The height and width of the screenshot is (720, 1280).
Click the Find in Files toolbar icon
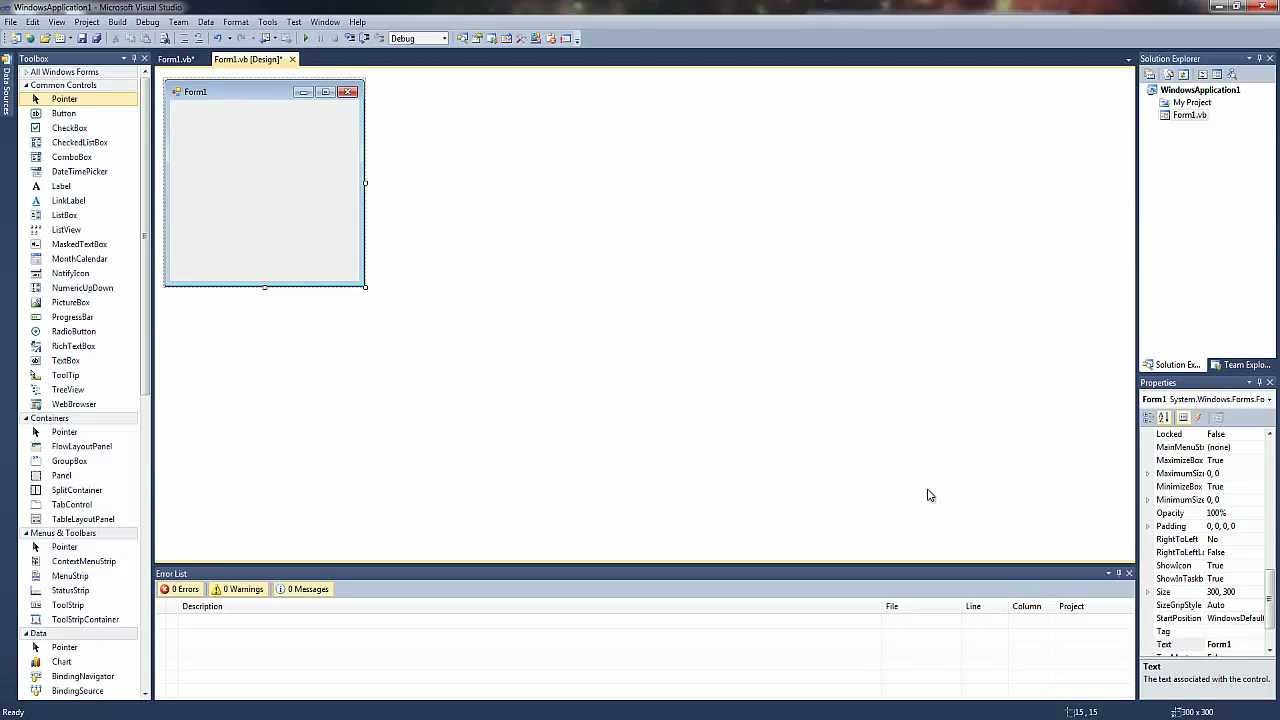[165, 39]
